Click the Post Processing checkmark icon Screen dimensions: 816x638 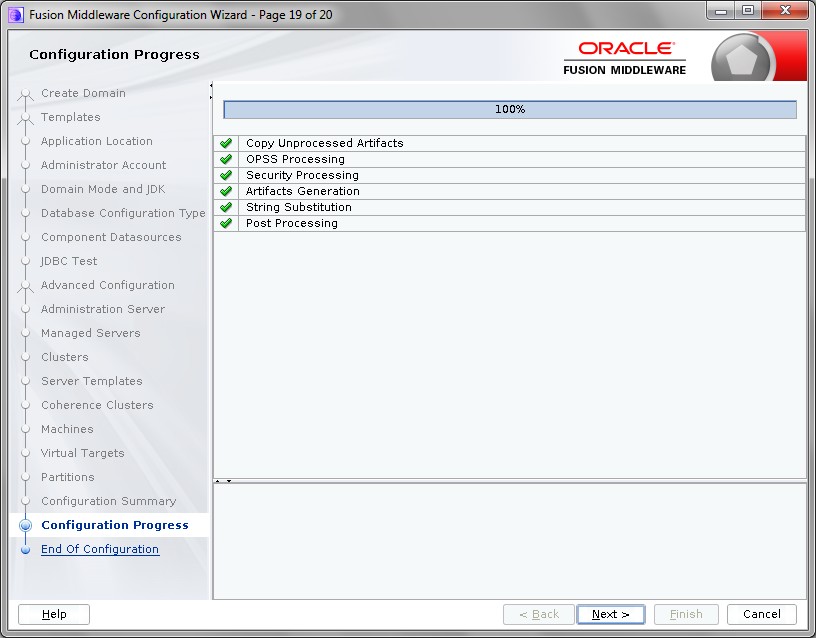tap(226, 223)
